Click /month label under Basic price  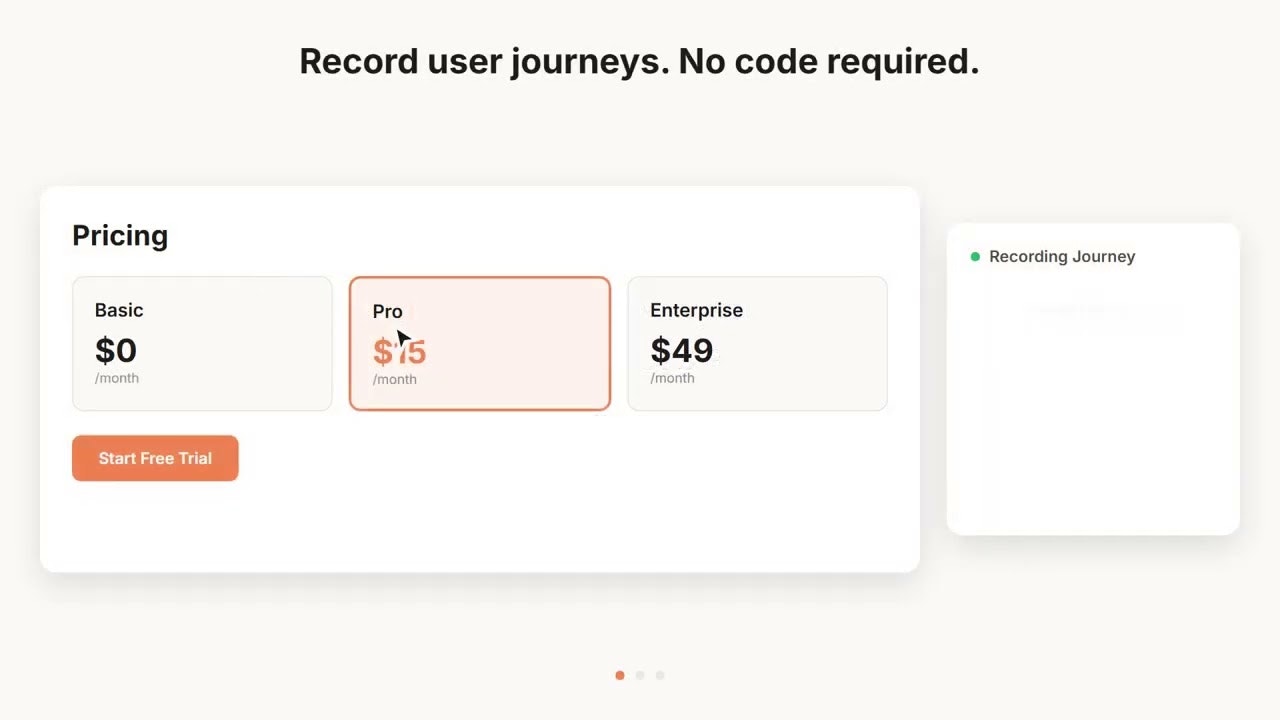click(117, 378)
